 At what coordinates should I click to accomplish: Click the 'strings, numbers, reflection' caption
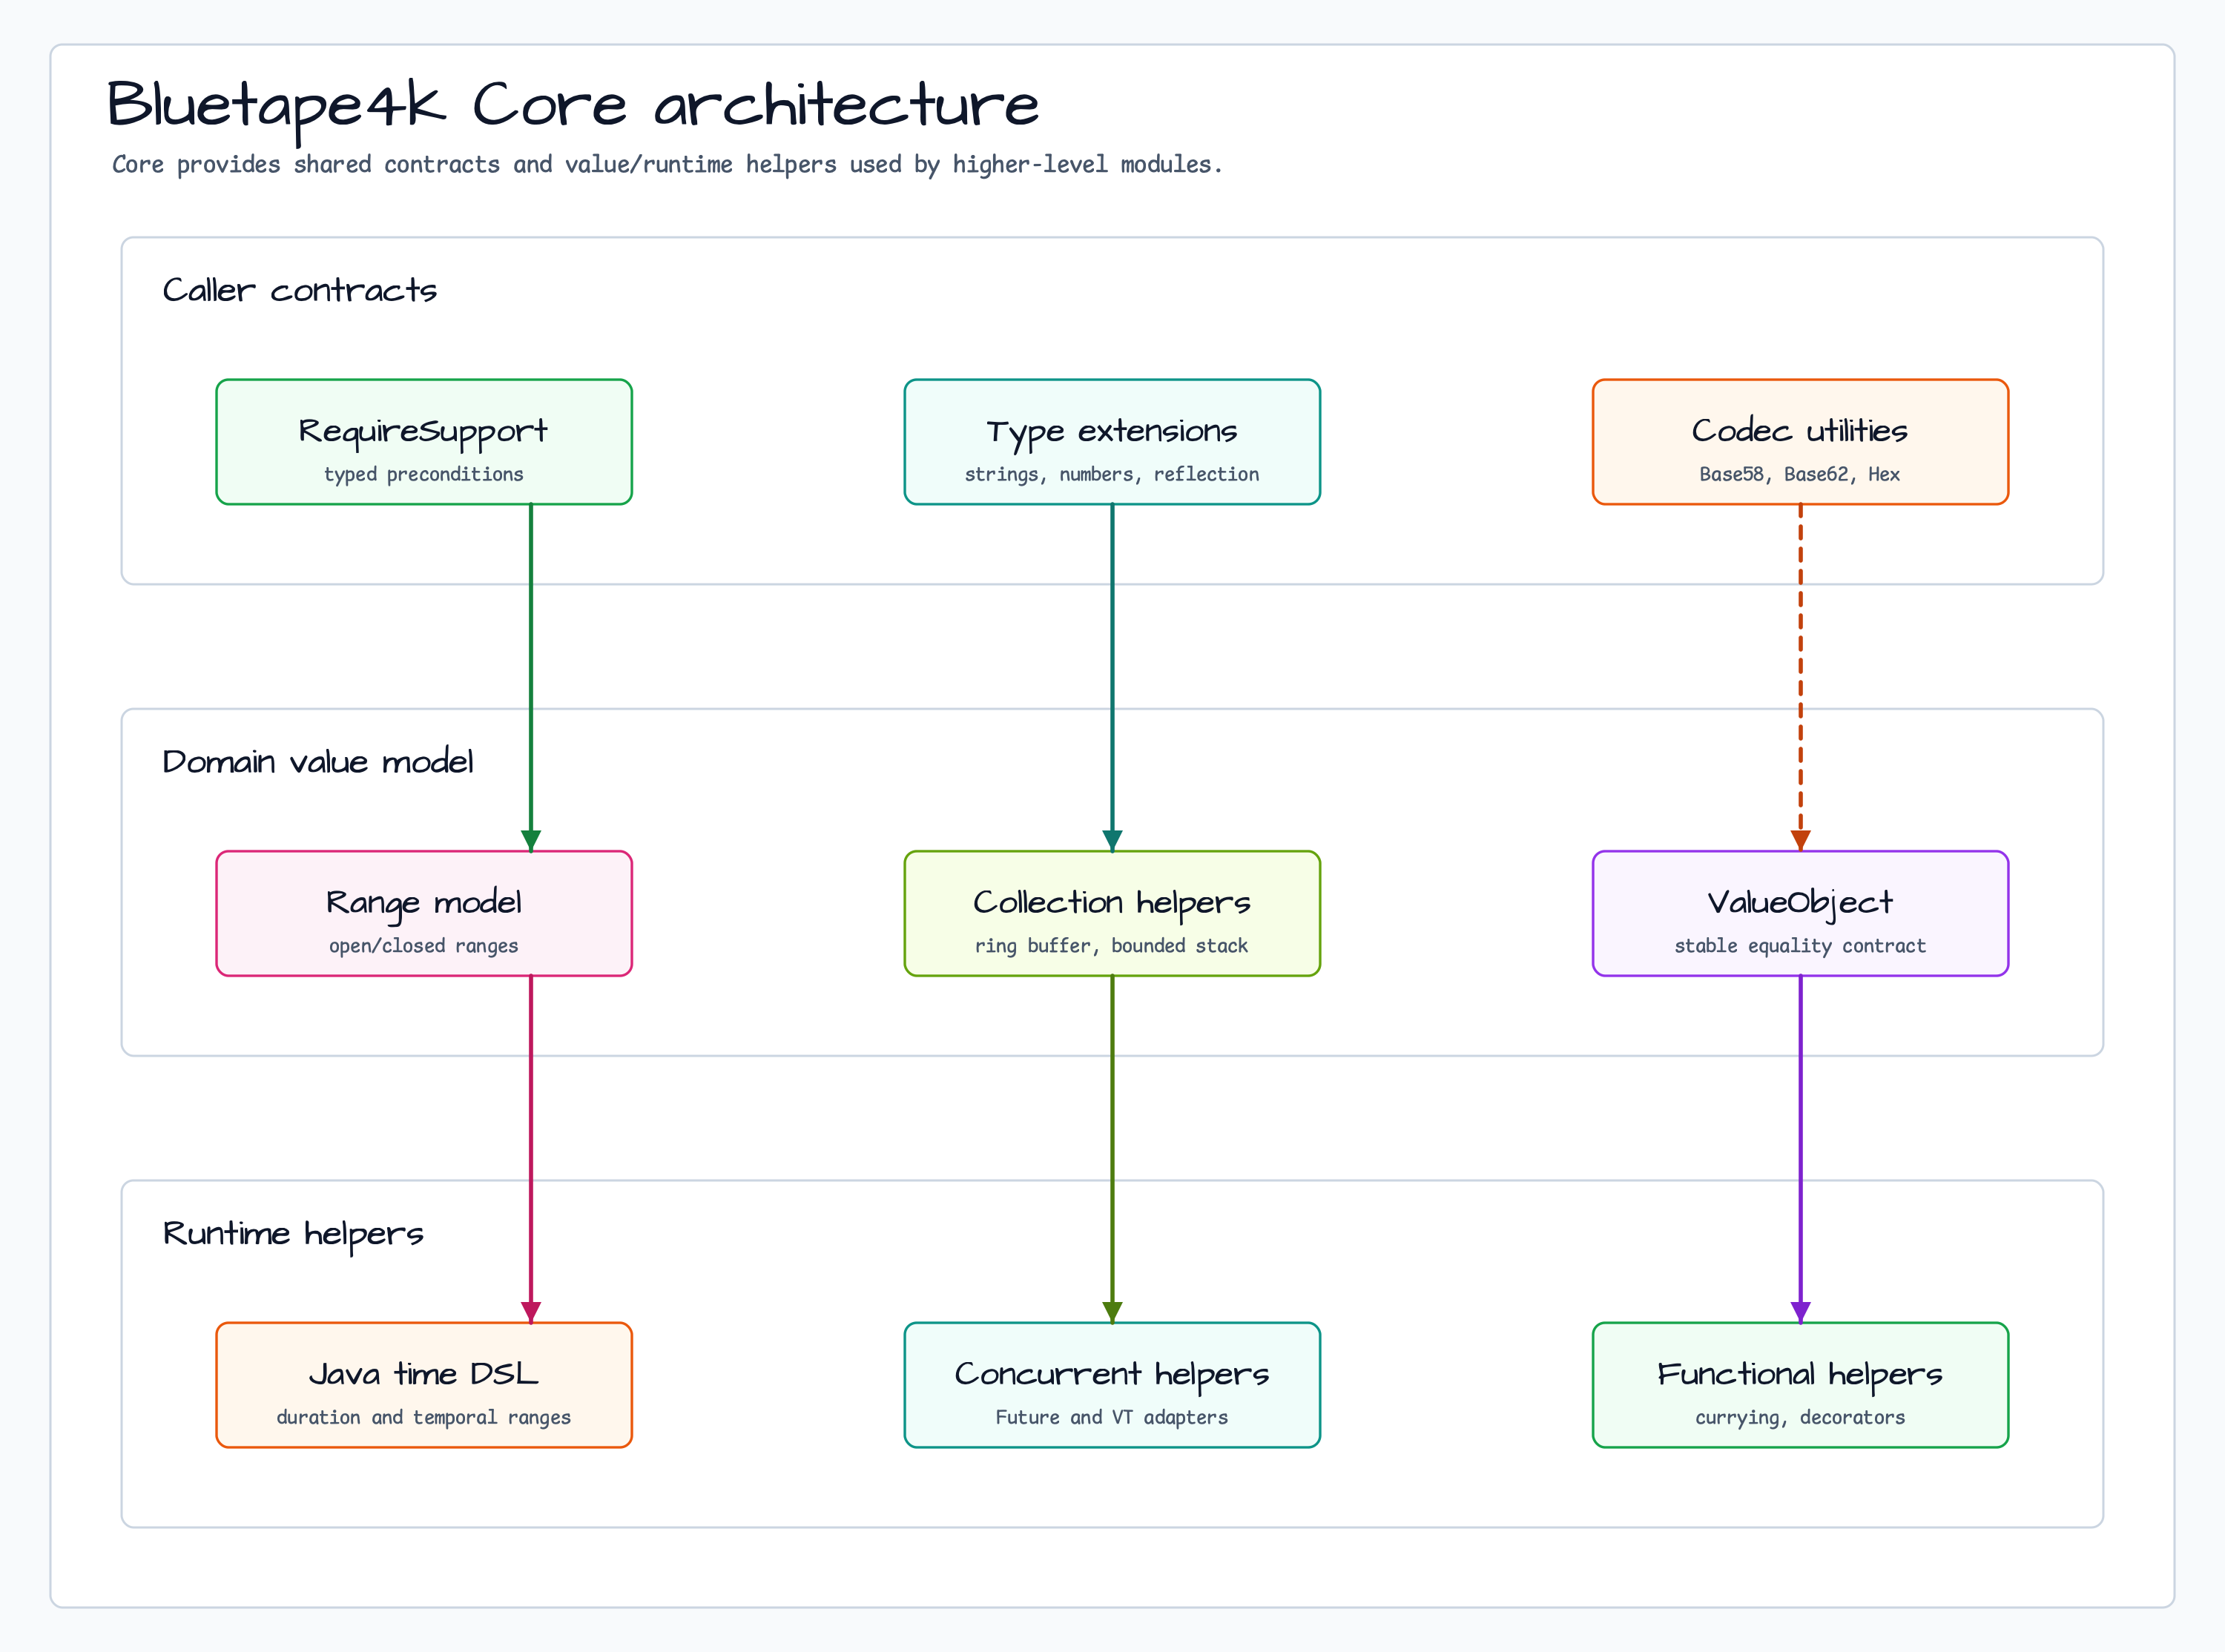tap(1112, 474)
